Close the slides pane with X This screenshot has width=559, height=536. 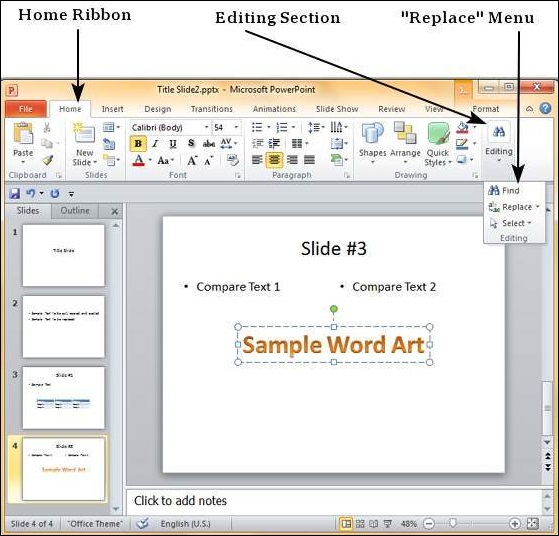pyautogui.click(x=114, y=211)
